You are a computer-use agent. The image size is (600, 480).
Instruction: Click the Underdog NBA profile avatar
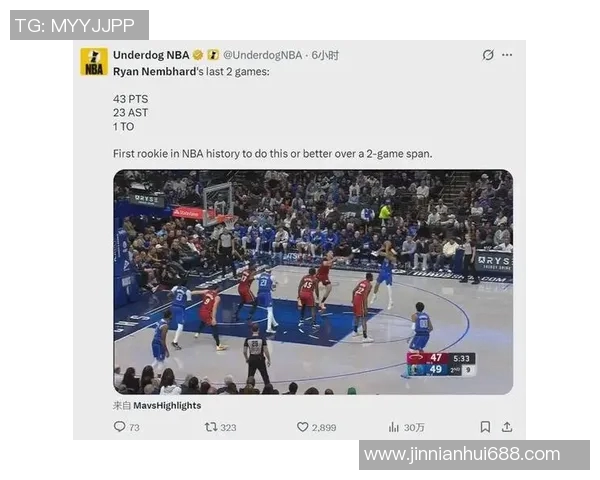click(94, 62)
